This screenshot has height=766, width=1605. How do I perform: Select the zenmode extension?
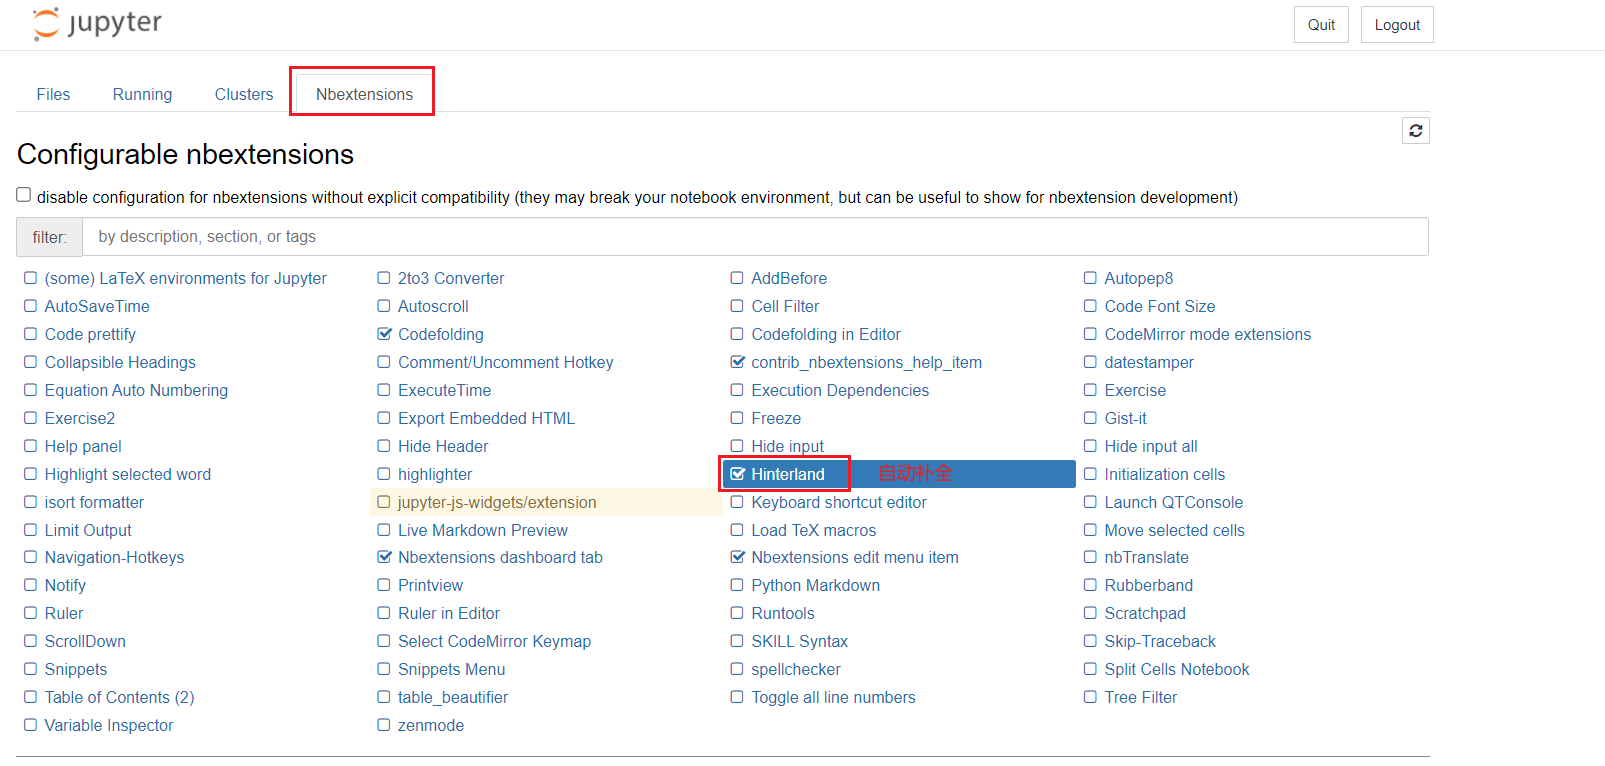431,725
